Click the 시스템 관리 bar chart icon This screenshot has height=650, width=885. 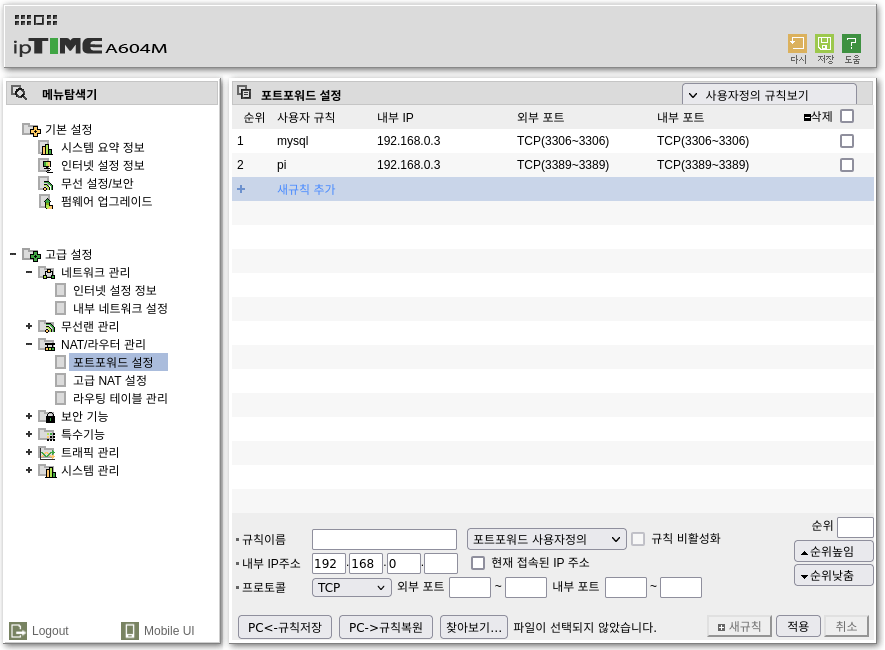(47, 471)
